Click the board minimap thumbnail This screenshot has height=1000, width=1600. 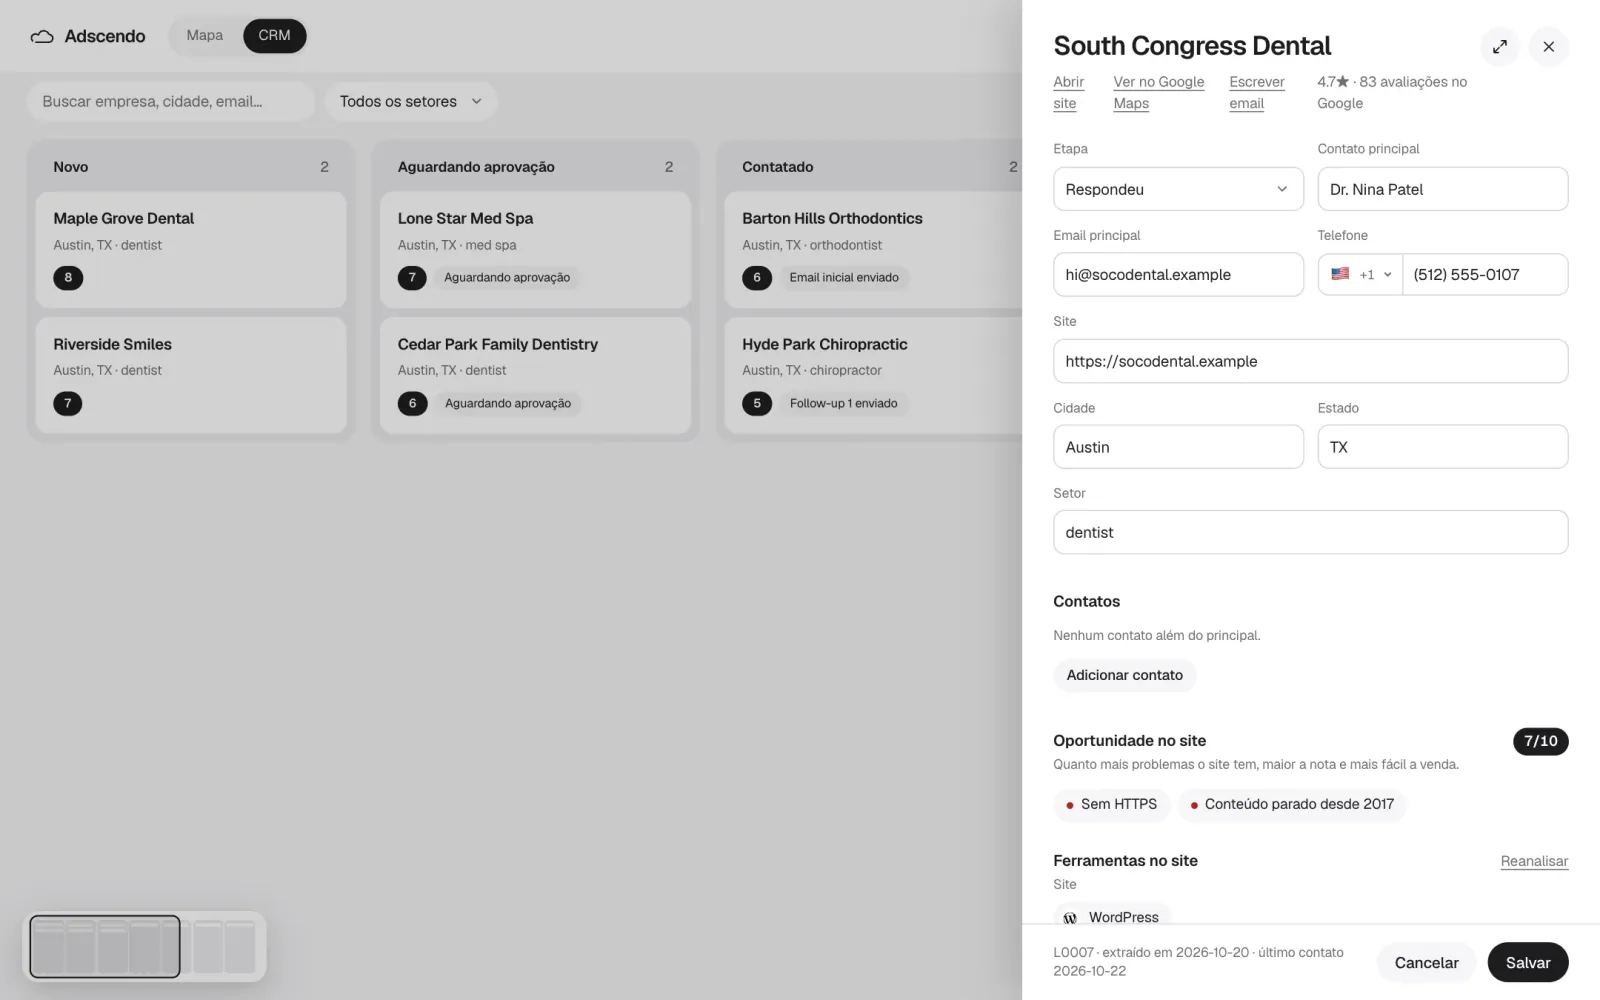pos(144,946)
